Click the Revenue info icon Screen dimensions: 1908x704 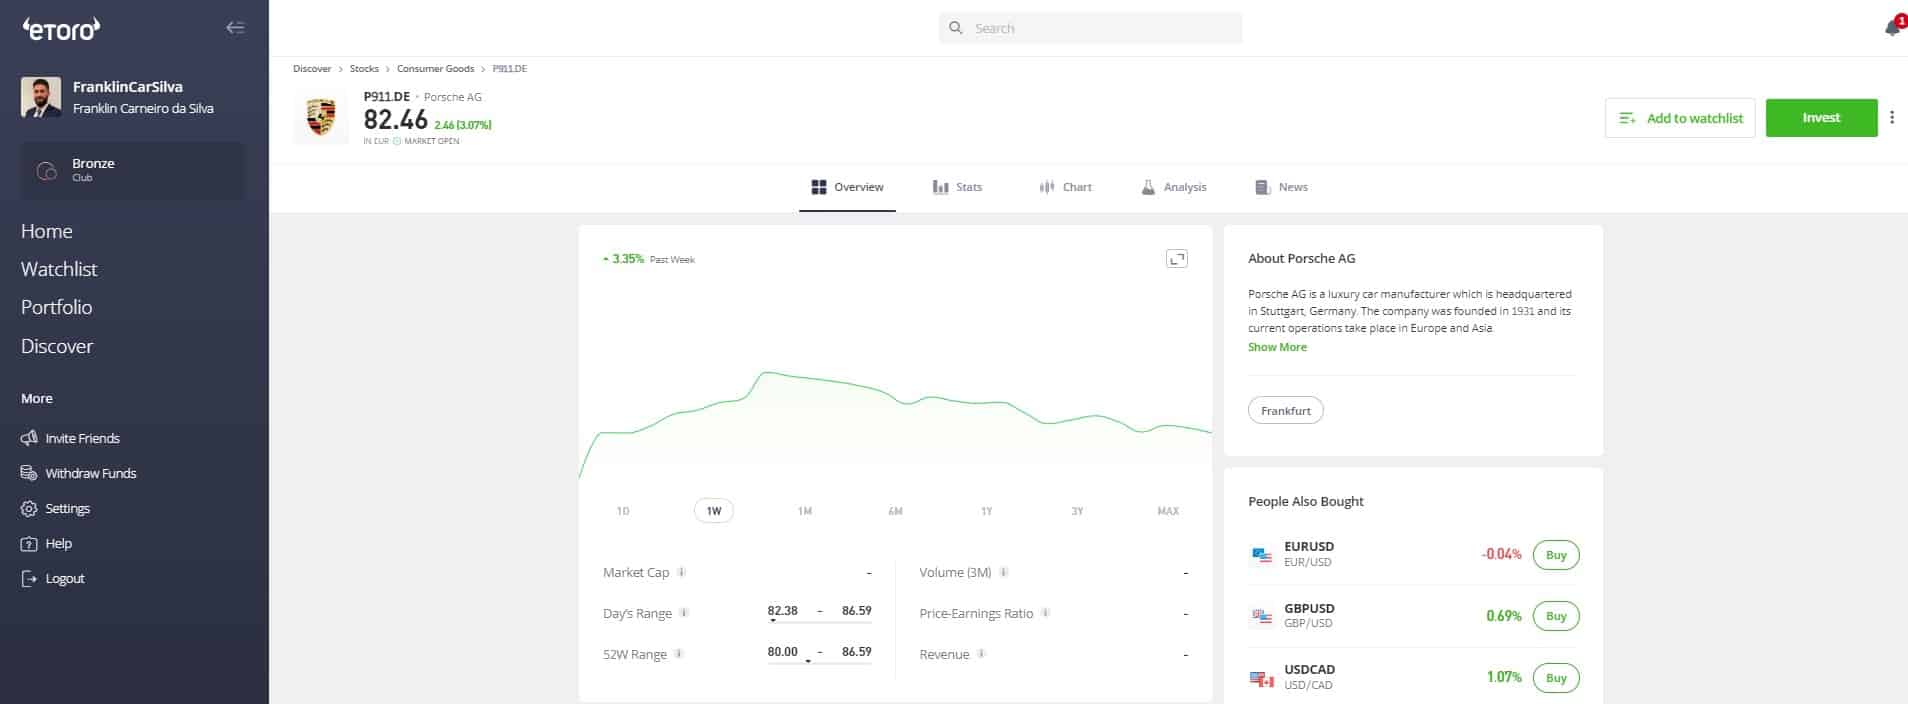(x=981, y=654)
